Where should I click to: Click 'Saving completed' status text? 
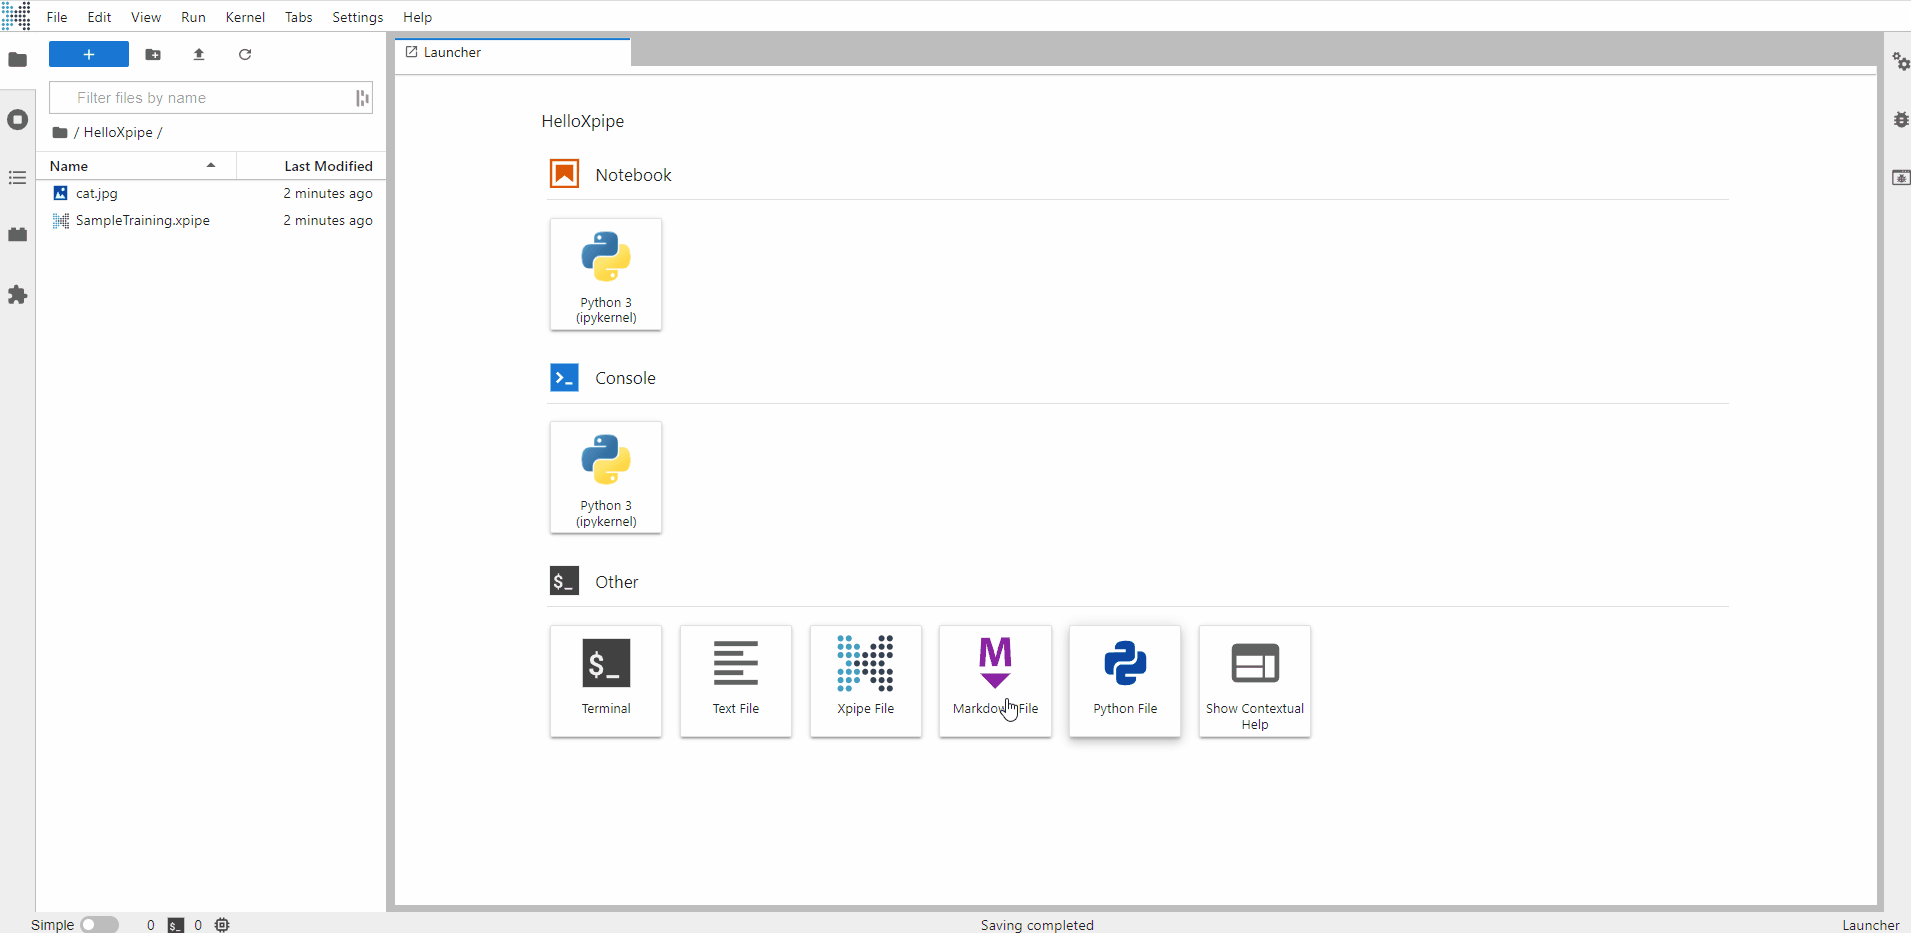1037,925
